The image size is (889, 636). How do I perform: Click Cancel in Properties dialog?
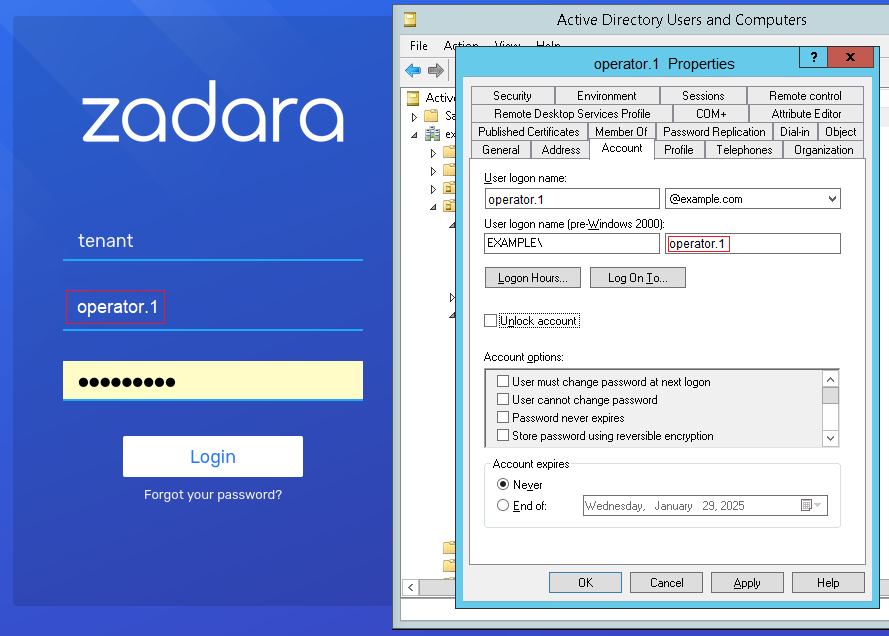[666, 583]
